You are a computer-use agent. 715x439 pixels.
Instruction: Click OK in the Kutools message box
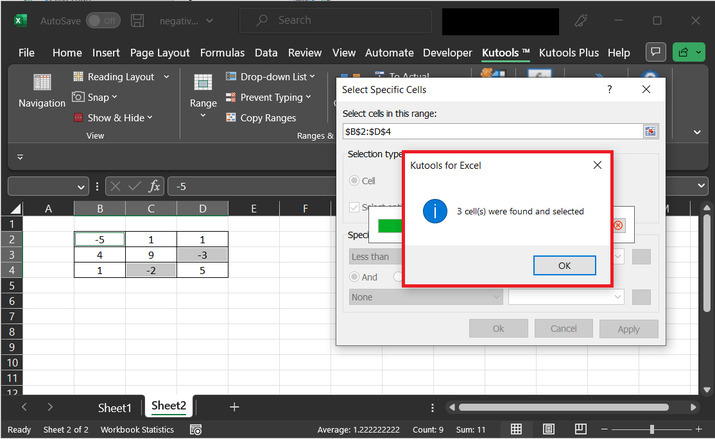[564, 265]
